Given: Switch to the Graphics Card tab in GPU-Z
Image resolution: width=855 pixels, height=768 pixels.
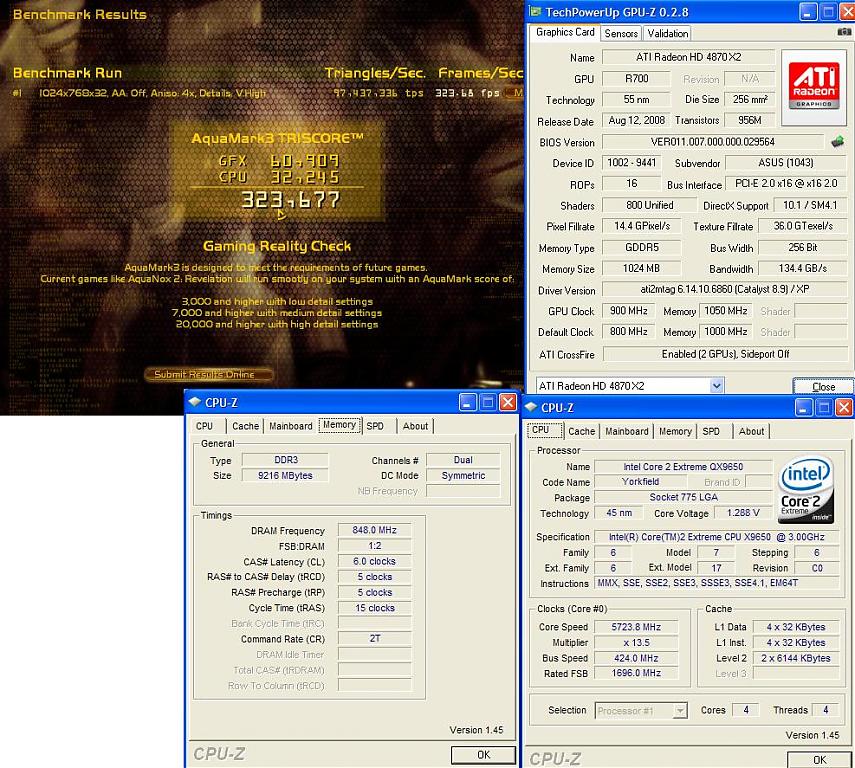Looking at the screenshot, I should click(x=565, y=32).
